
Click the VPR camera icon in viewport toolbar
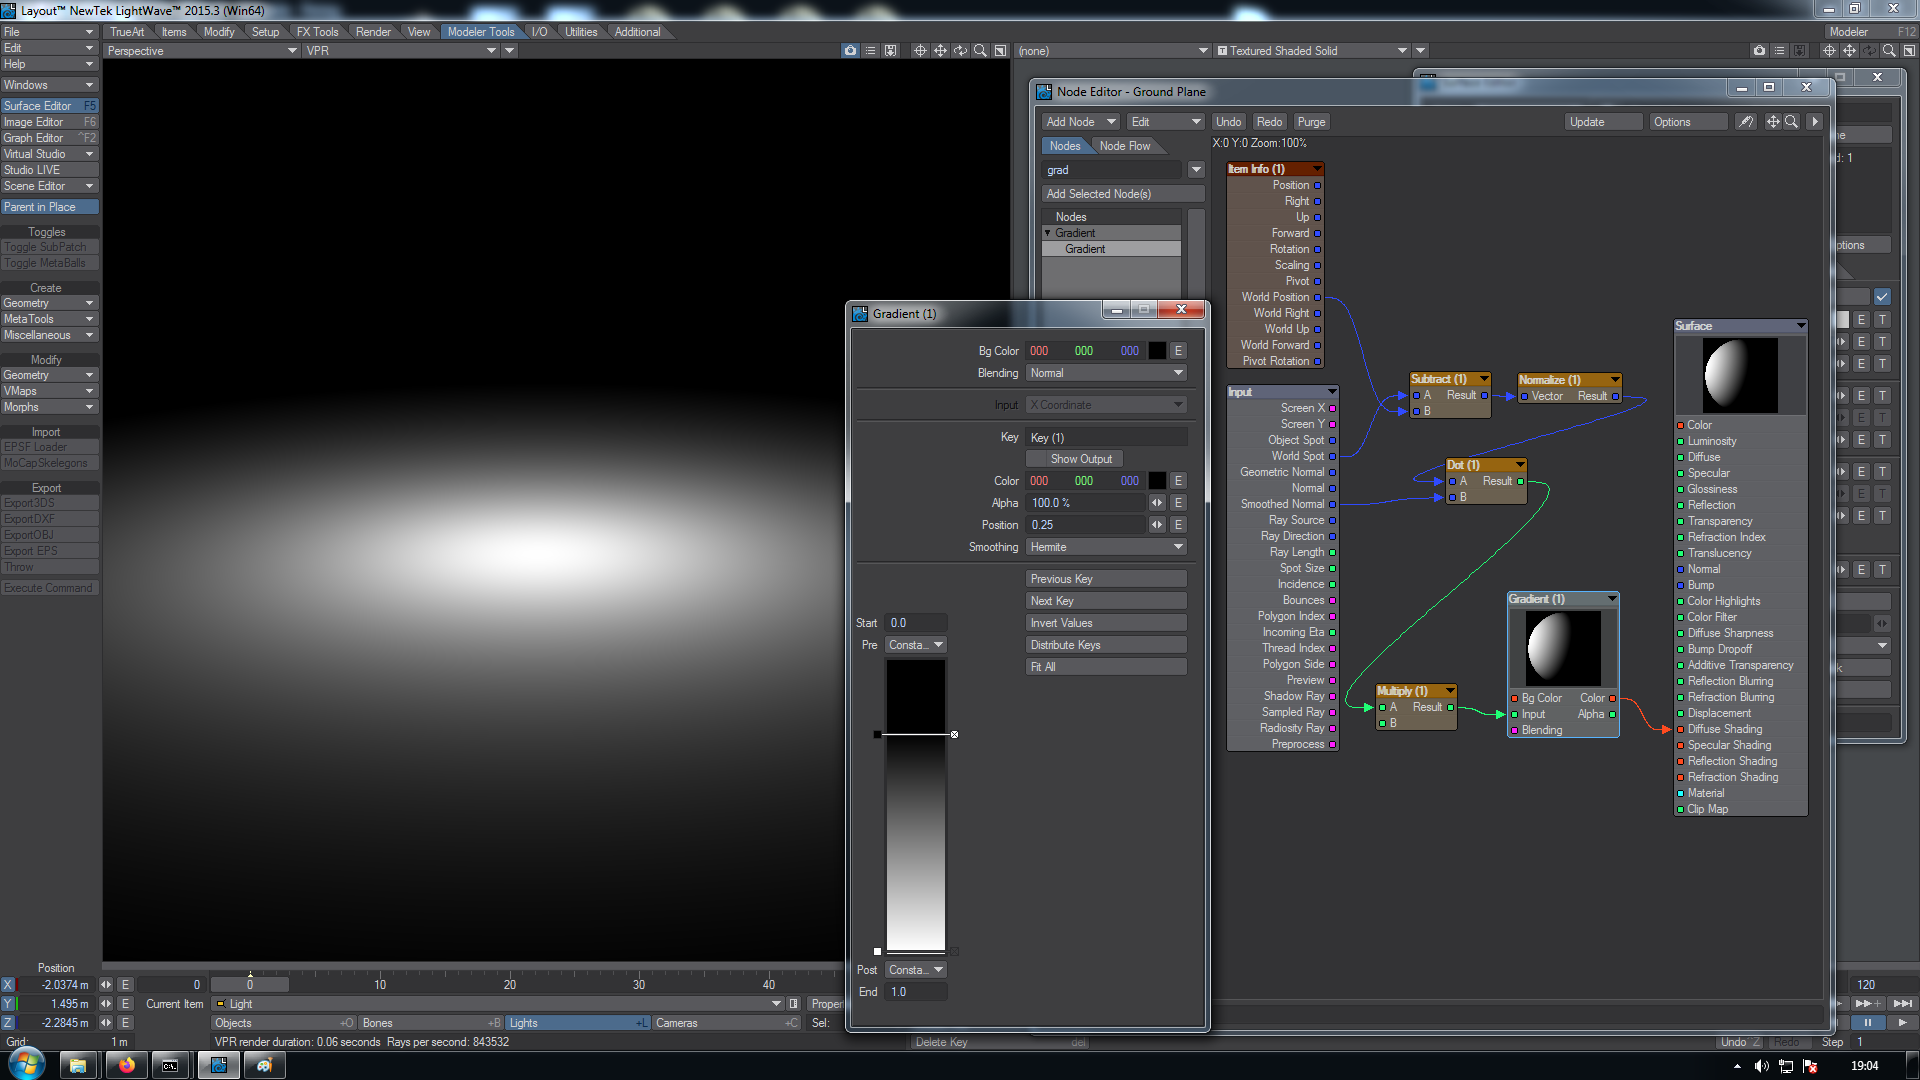click(x=850, y=51)
